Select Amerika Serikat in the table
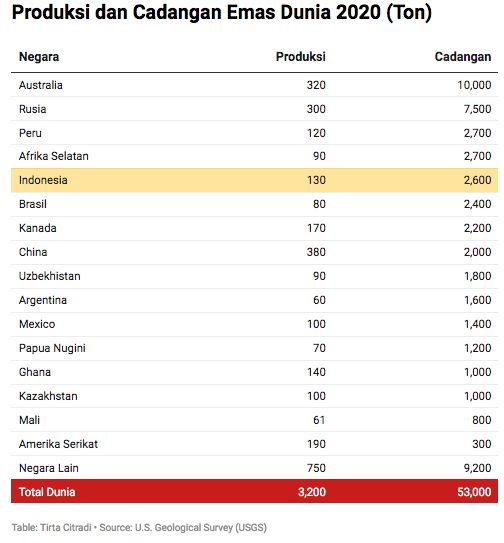The height and width of the screenshot is (543, 504). click(x=59, y=444)
